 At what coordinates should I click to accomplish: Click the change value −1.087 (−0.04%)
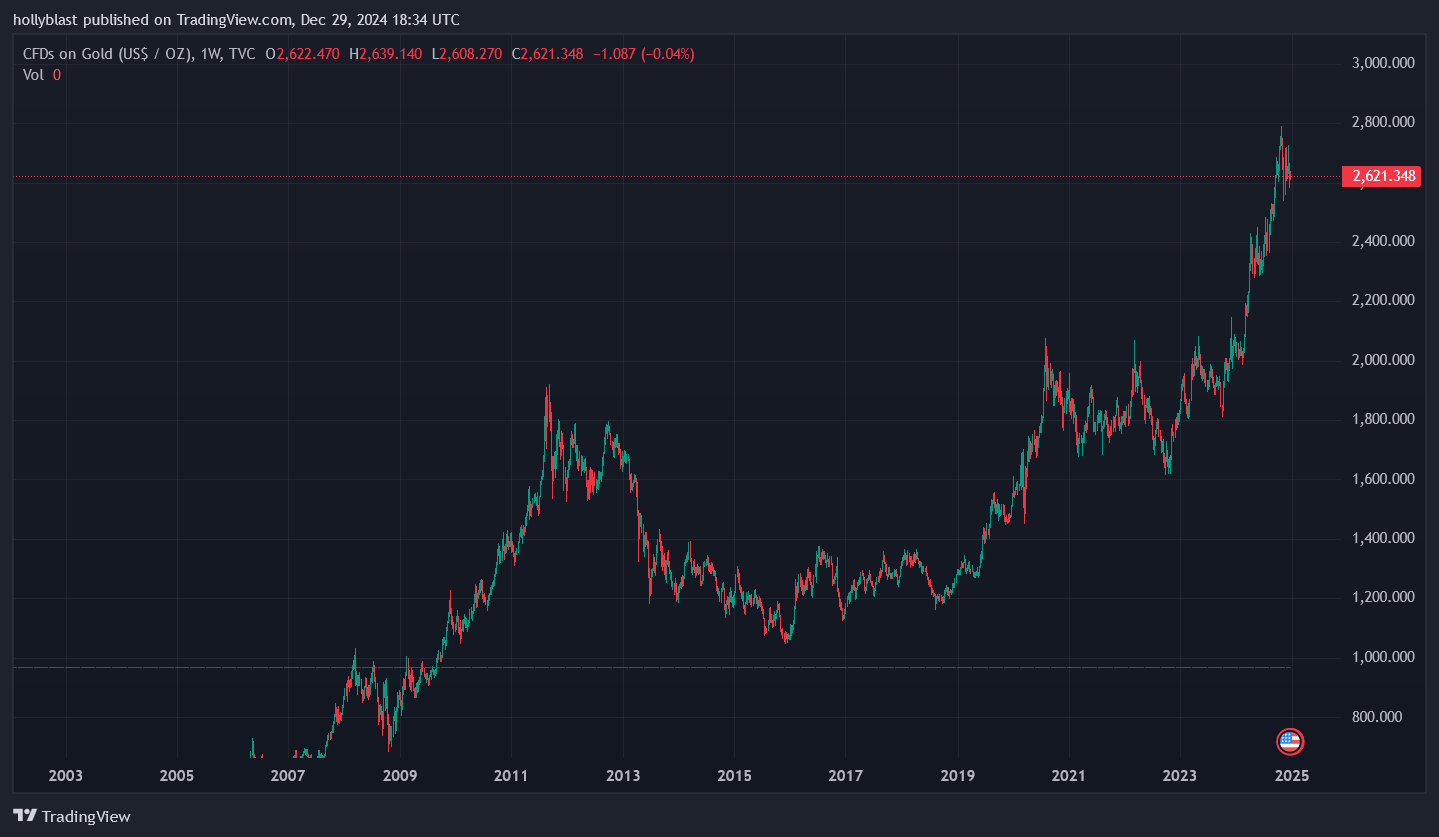(644, 54)
